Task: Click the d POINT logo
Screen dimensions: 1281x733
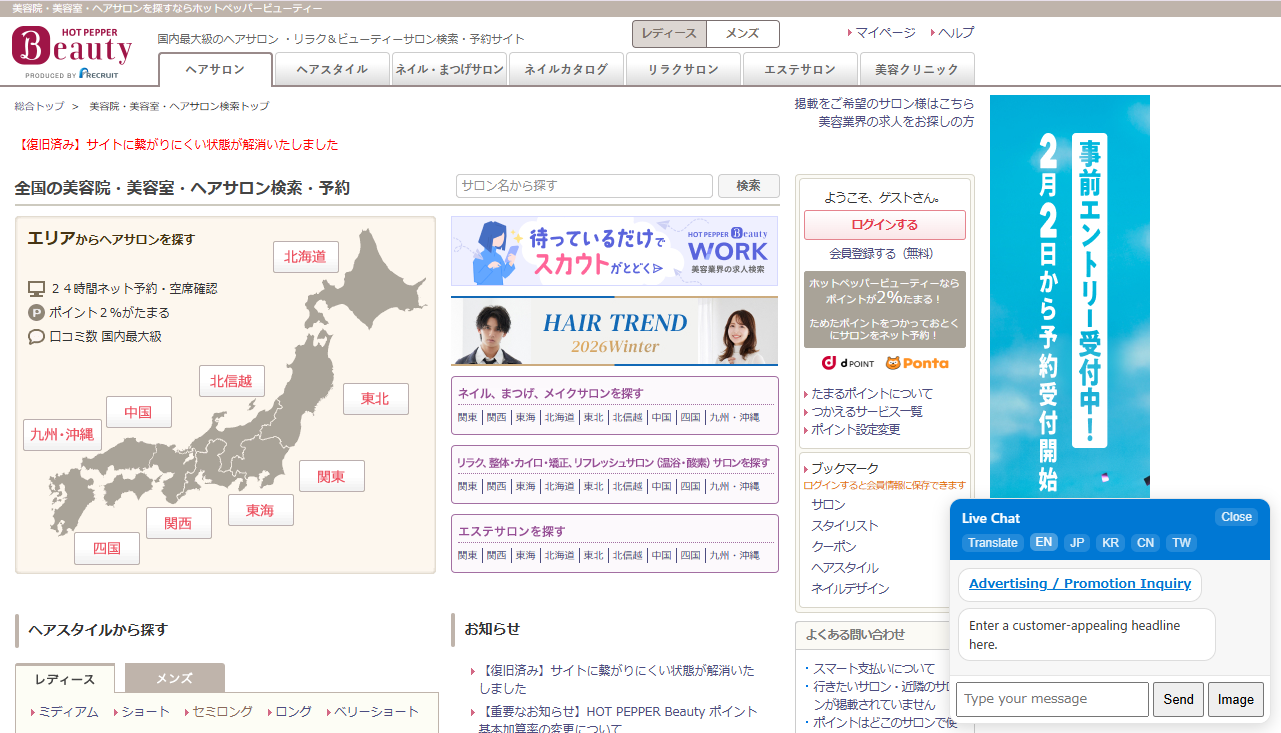Action: (x=849, y=363)
